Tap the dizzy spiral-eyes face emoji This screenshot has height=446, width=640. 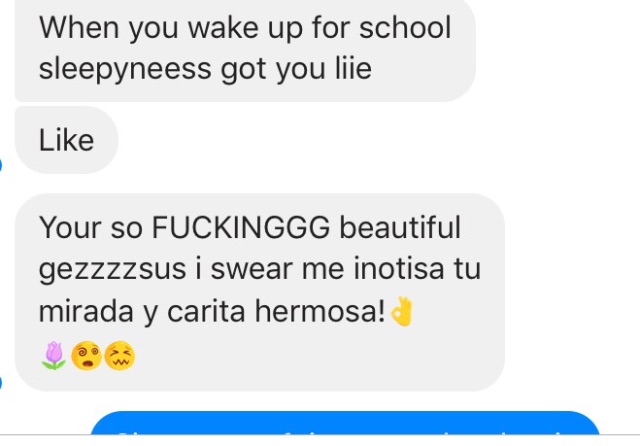point(87,356)
